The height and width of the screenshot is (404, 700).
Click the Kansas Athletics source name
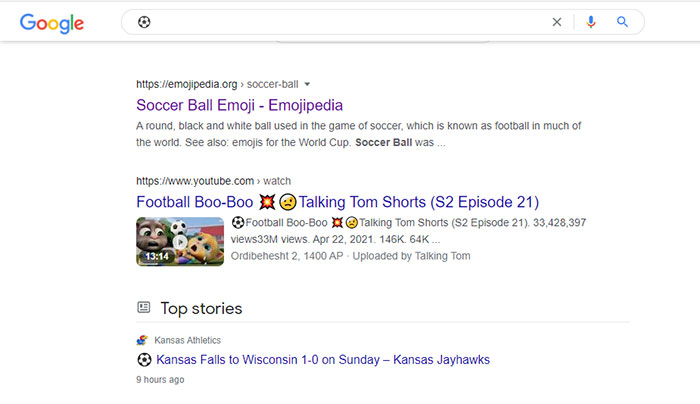click(188, 340)
